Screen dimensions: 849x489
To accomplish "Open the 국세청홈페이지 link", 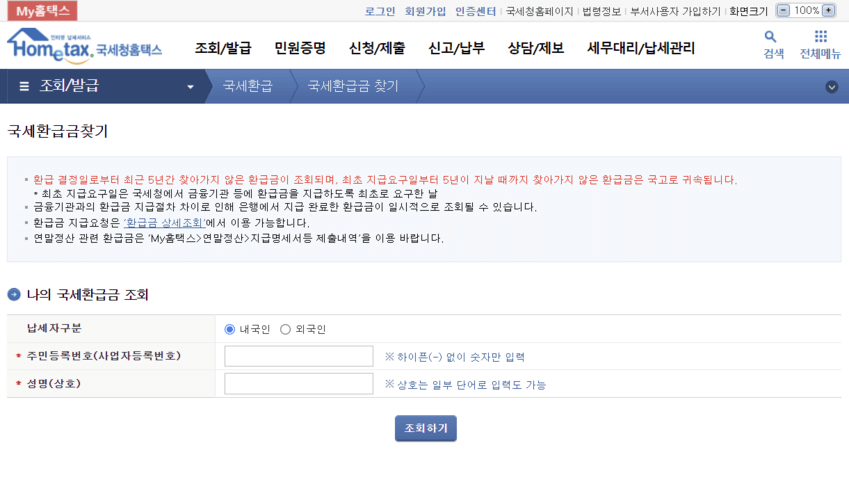I will coord(539,11).
